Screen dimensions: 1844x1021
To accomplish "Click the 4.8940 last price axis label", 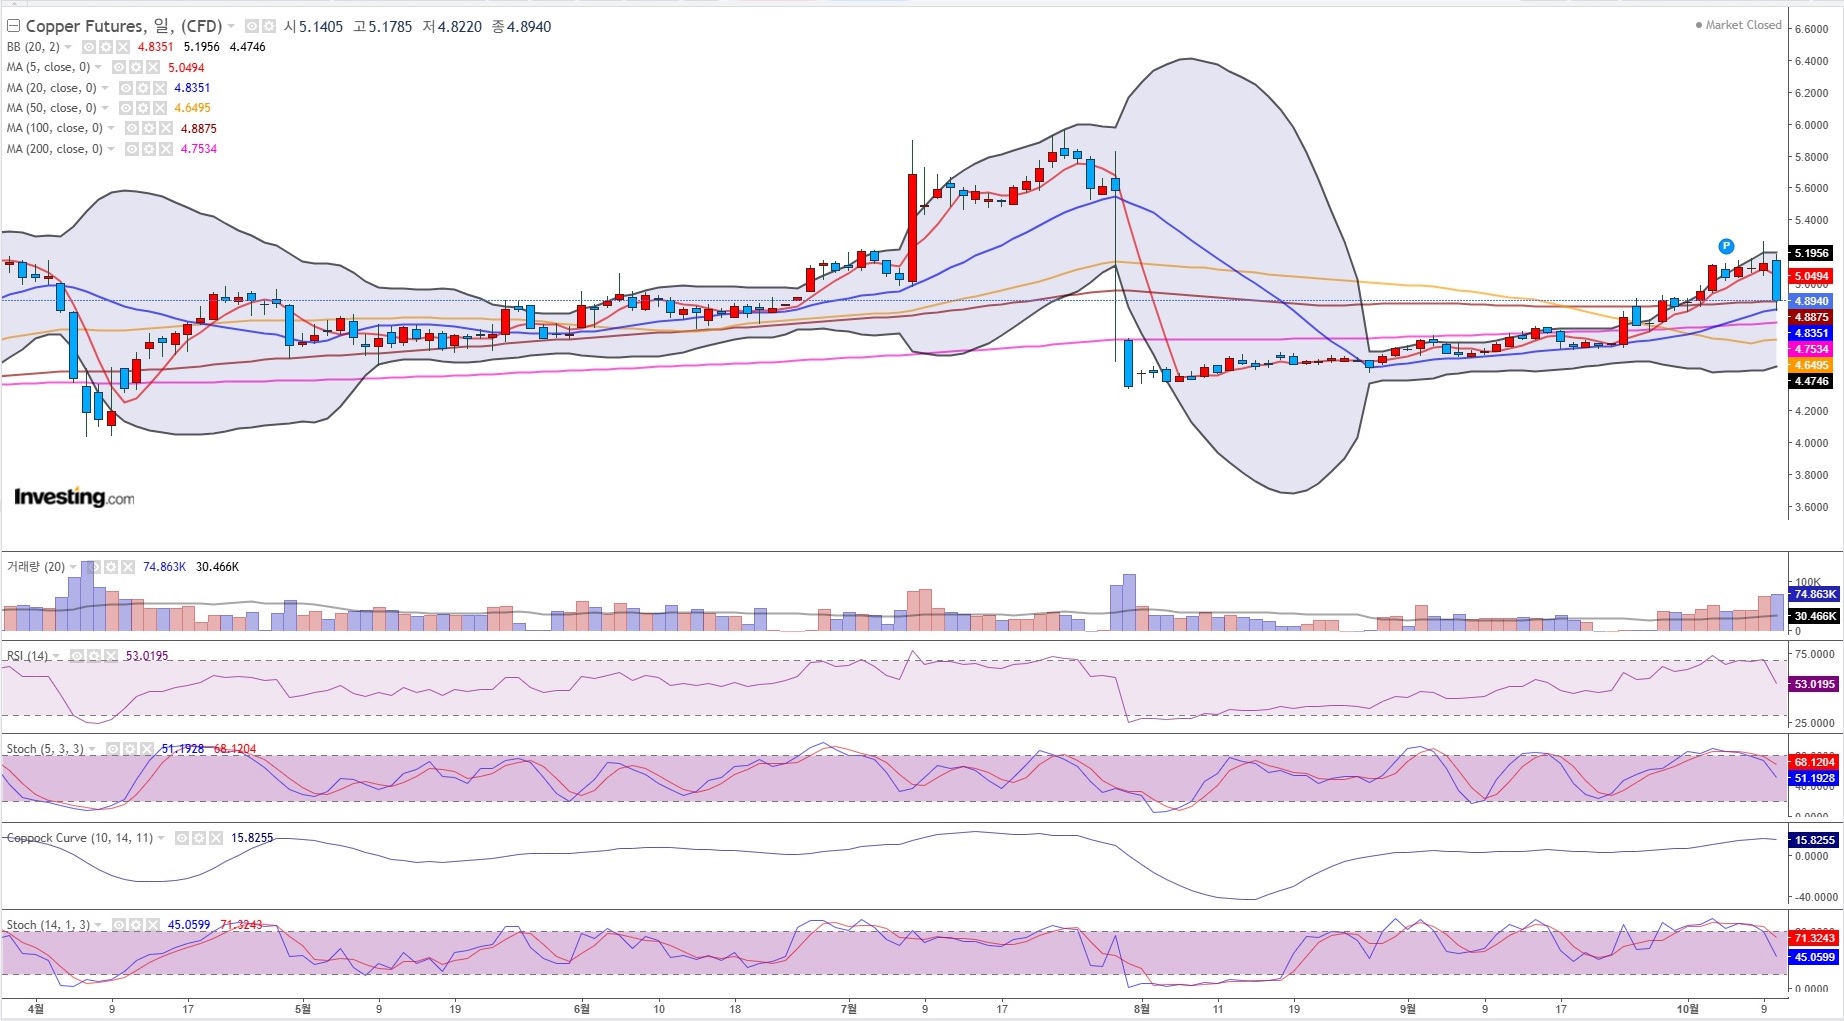I will tap(1812, 301).
